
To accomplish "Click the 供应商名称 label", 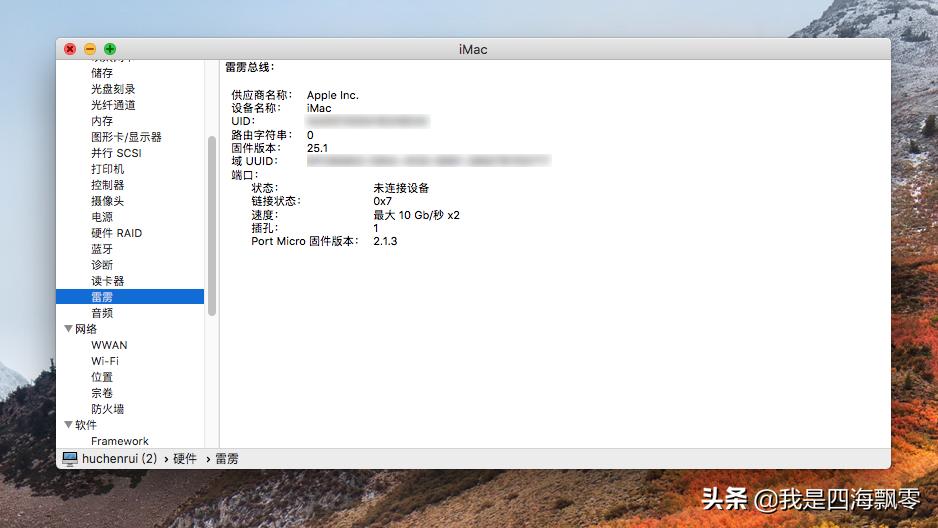I will coord(261,95).
